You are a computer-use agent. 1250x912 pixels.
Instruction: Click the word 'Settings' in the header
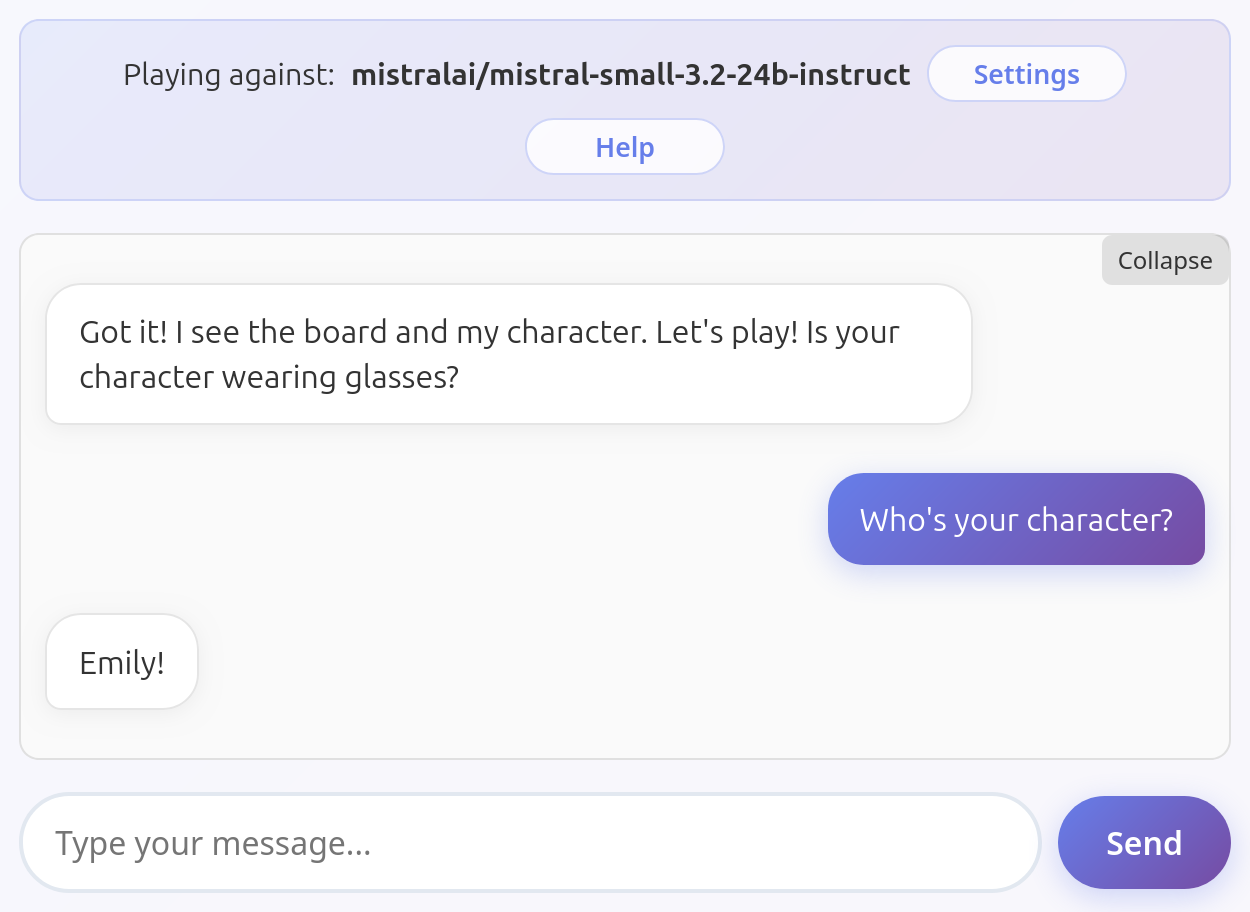pos(1026,74)
